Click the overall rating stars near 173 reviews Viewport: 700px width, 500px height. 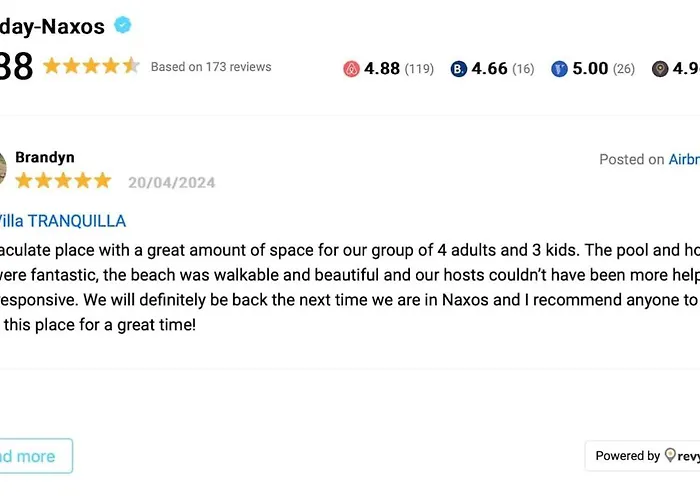91,66
